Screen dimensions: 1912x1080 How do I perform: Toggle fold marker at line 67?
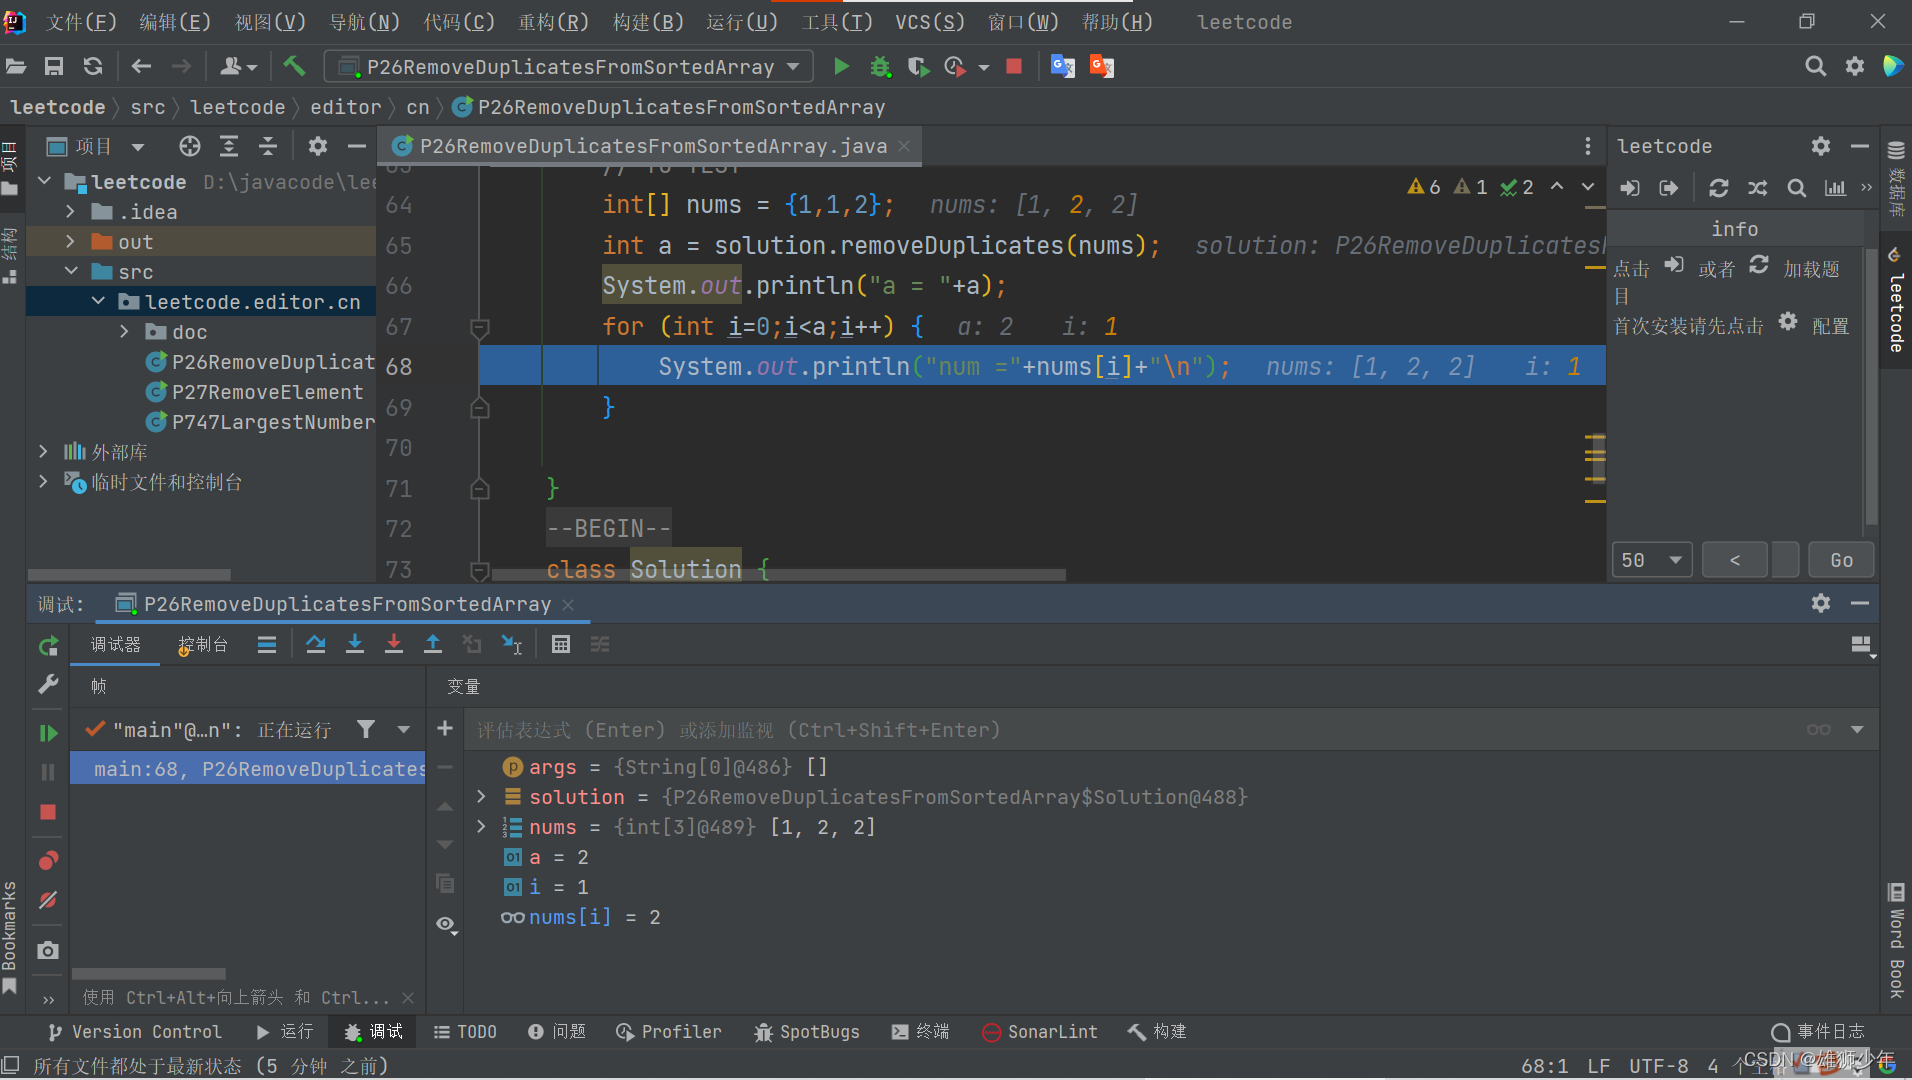pos(480,327)
